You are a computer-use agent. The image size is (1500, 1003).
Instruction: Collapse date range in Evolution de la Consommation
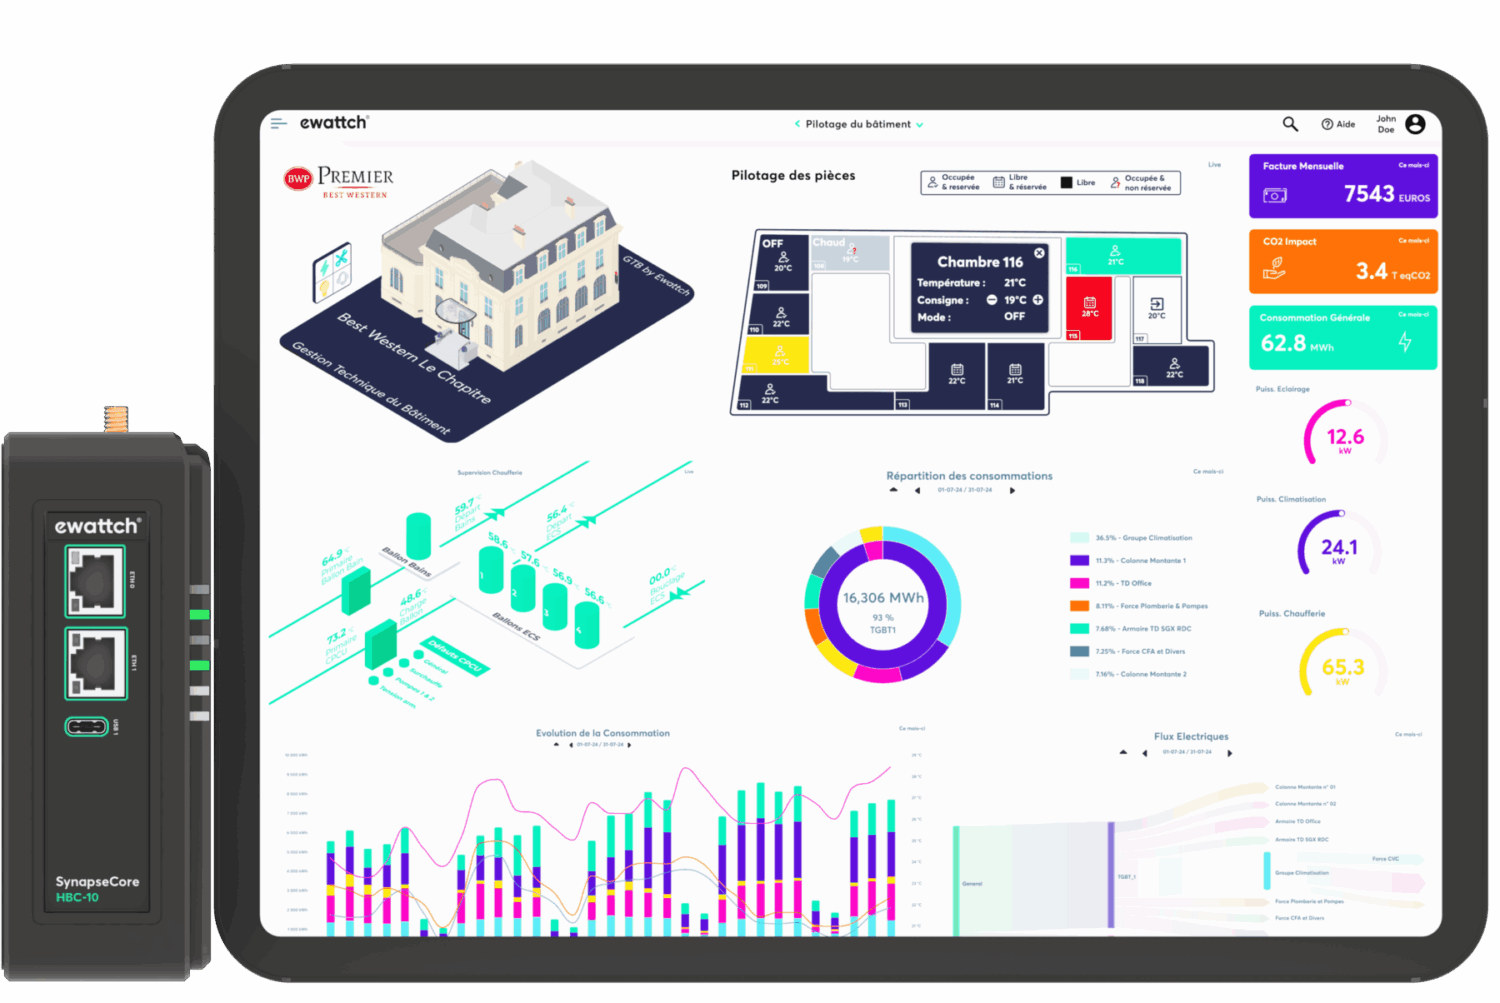pos(557,744)
